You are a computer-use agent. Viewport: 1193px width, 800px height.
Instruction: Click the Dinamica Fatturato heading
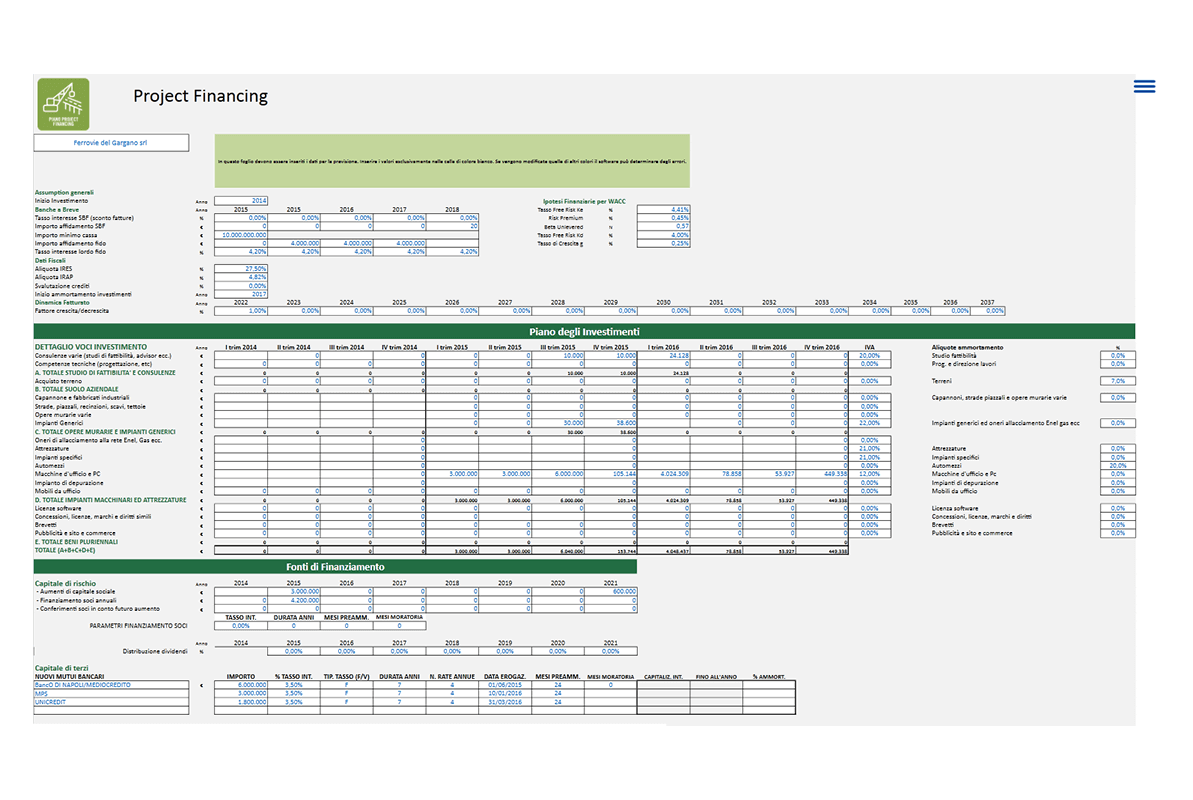point(62,302)
